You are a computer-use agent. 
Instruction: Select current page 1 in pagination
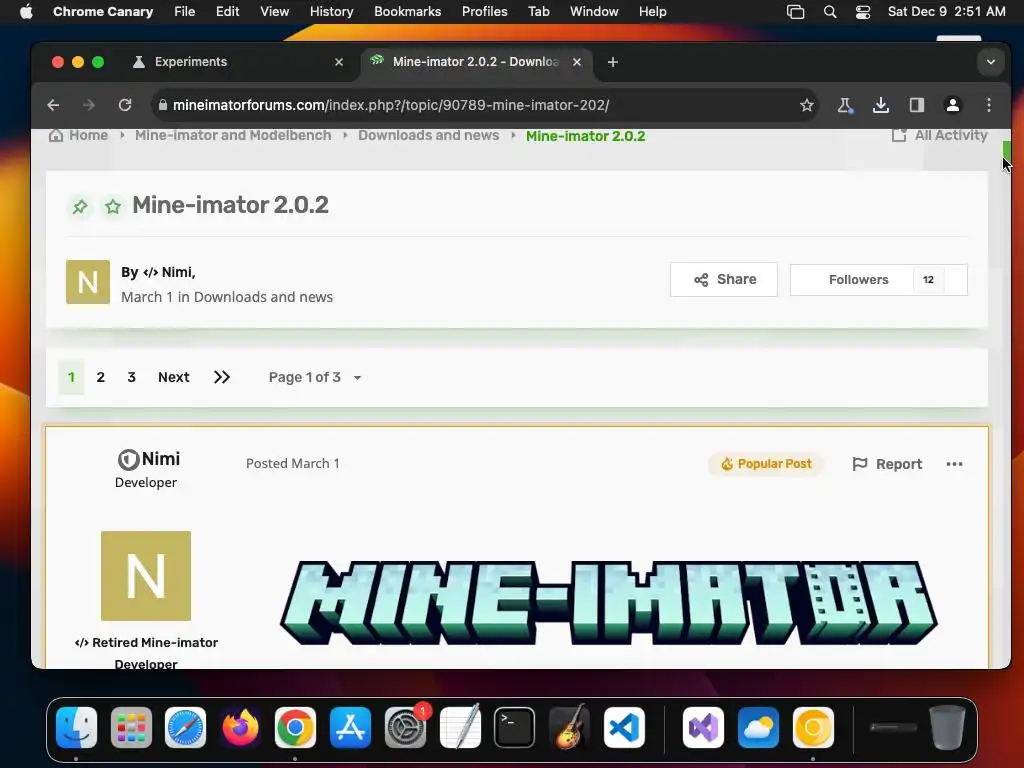click(71, 377)
